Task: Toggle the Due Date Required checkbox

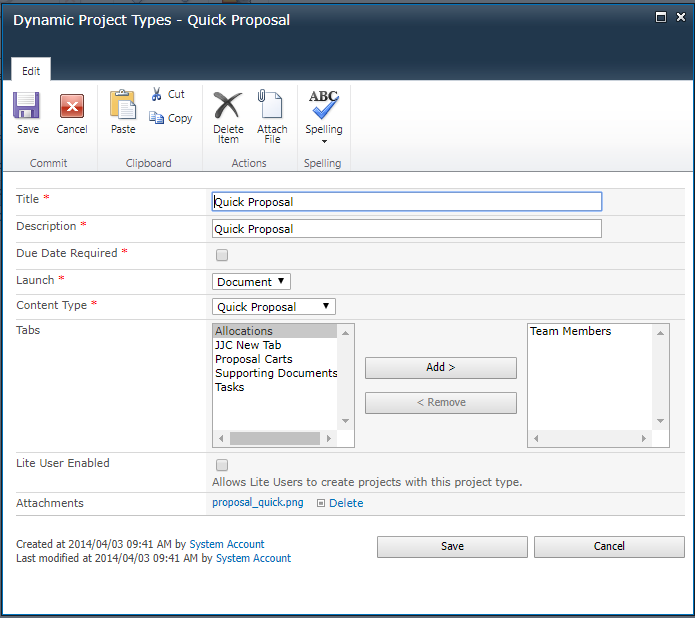Action: click(222, 255)
